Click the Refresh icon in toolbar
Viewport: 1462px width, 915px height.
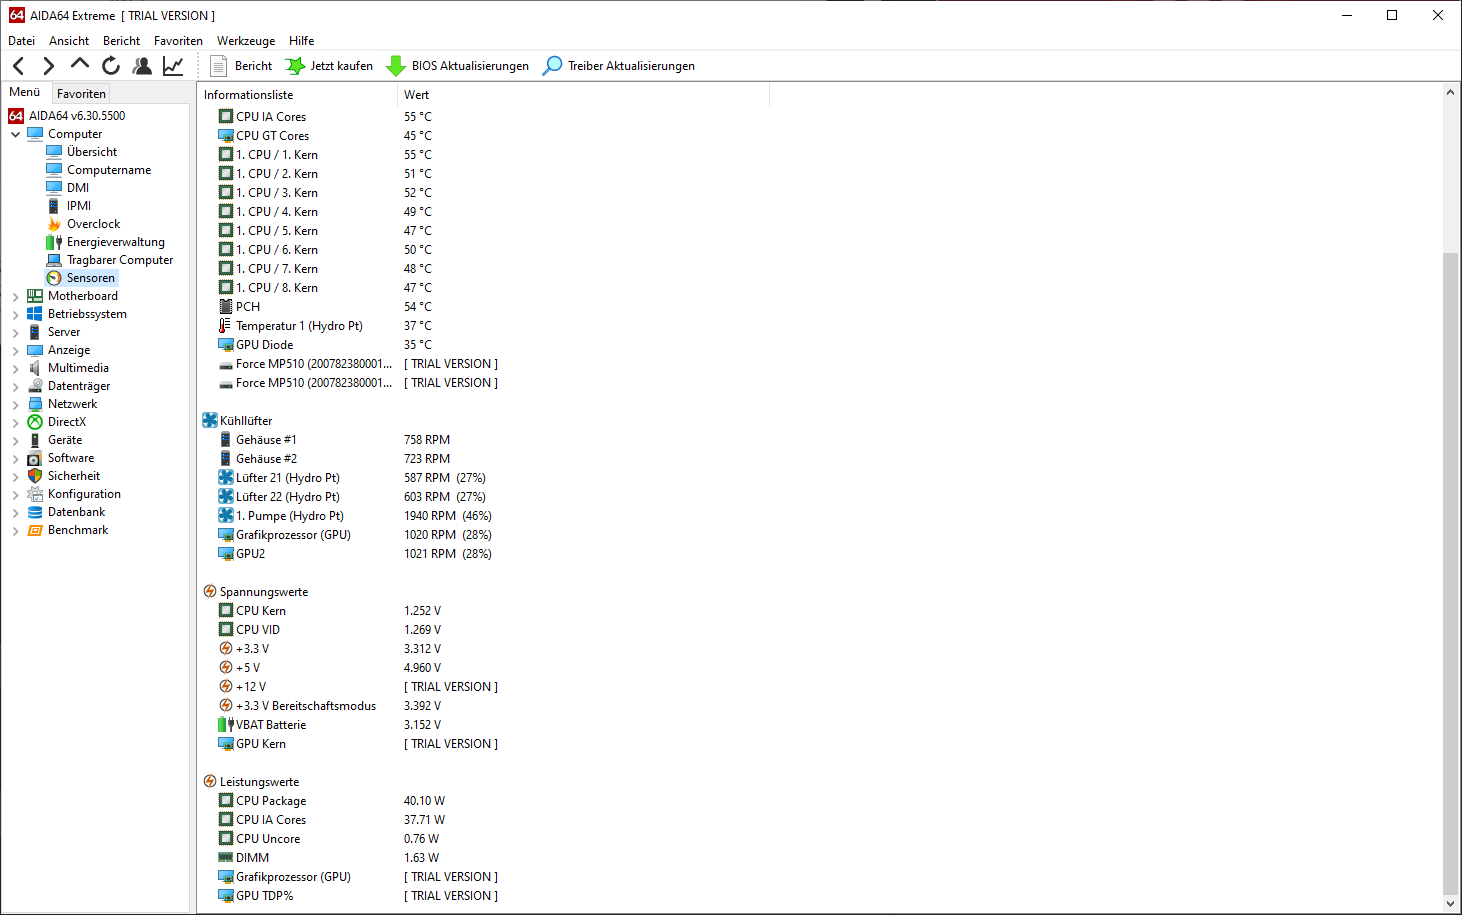[111, 66]
